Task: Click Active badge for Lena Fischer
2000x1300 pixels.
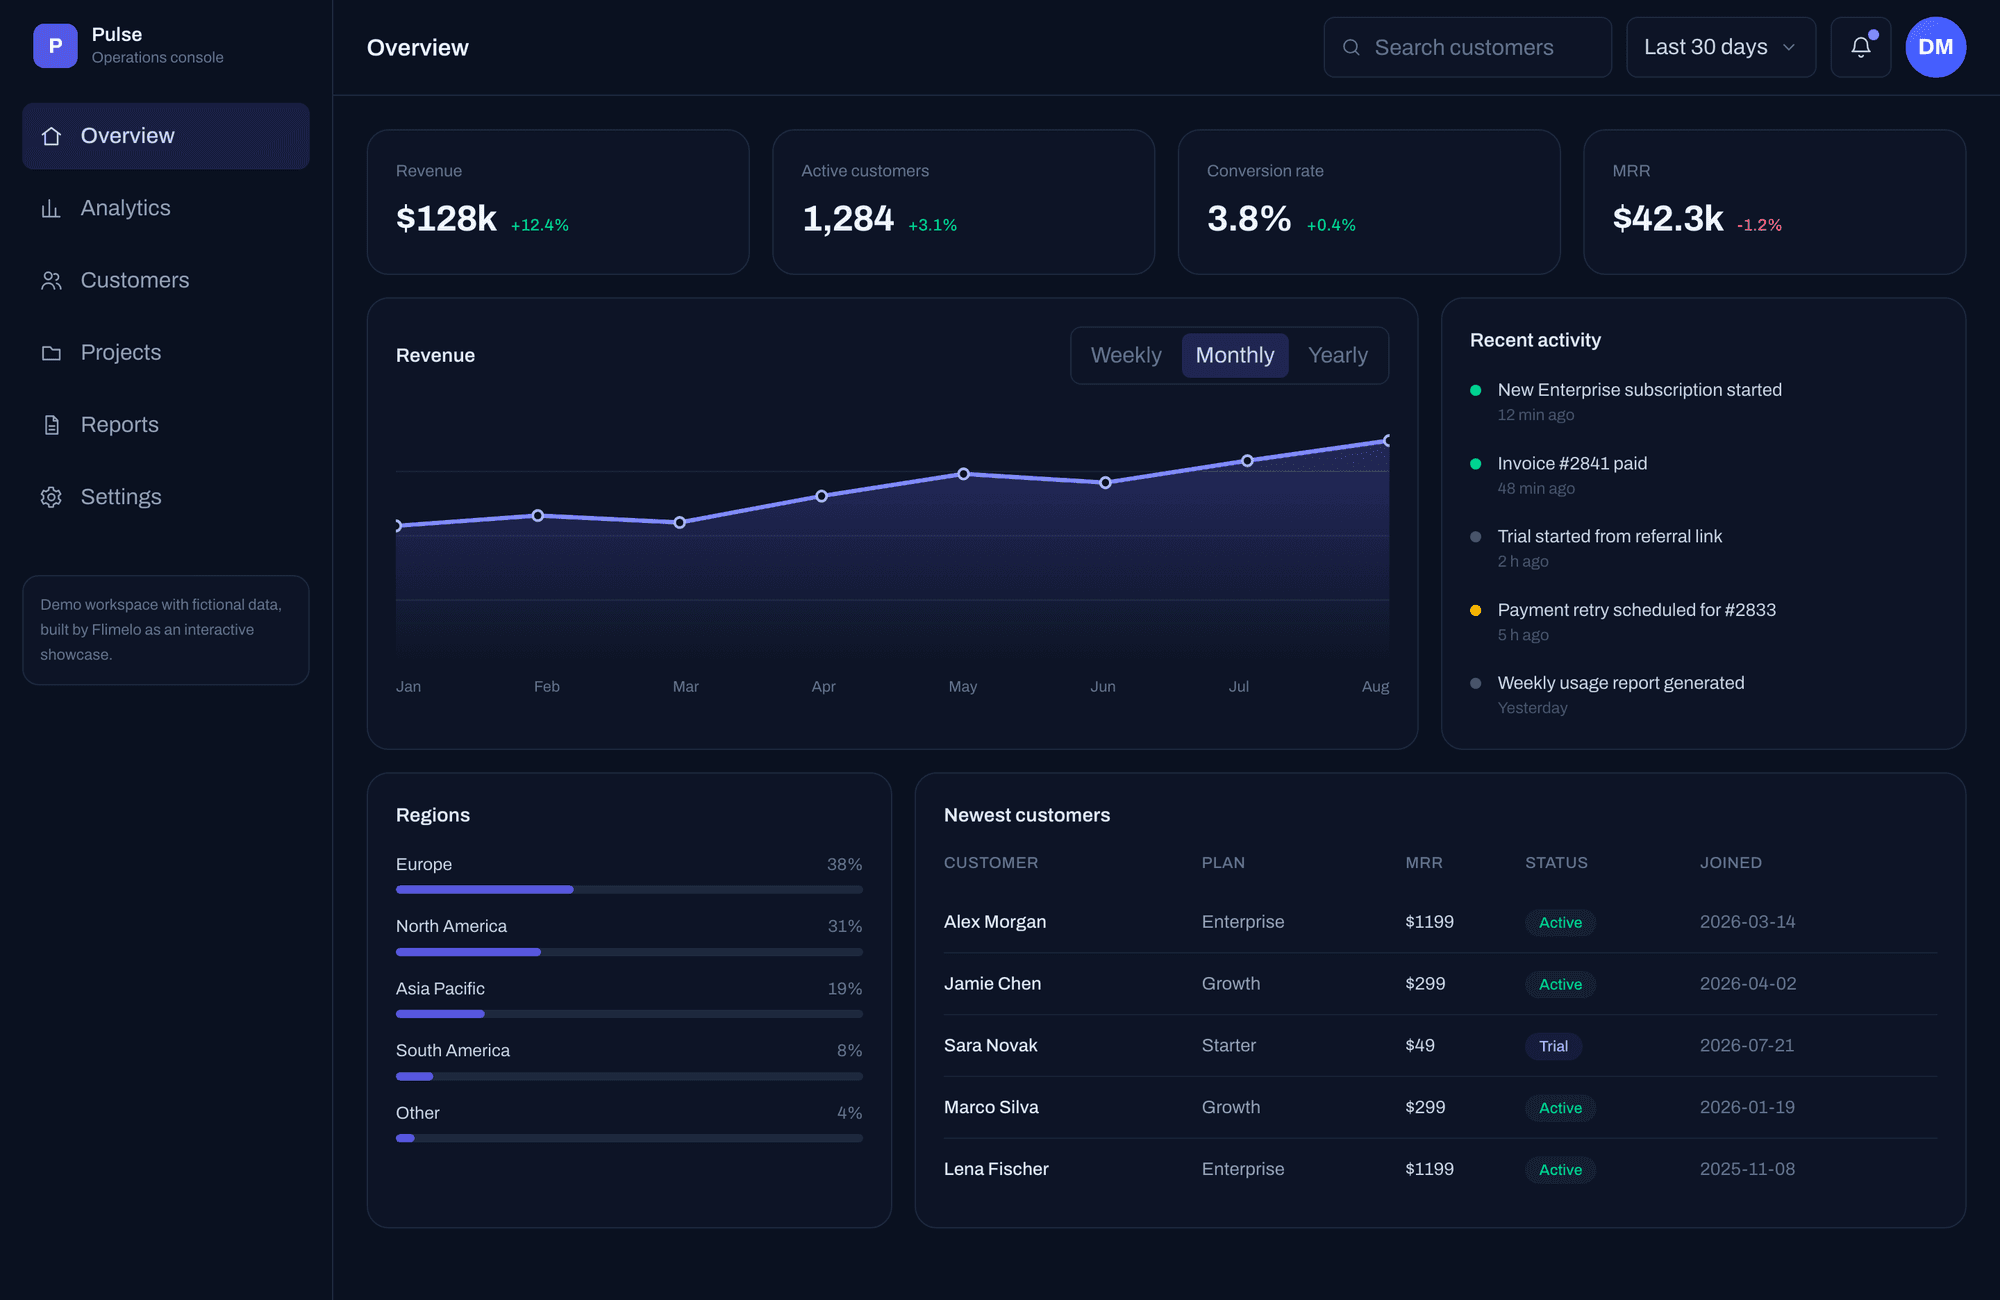Action: (1560, 1170)
